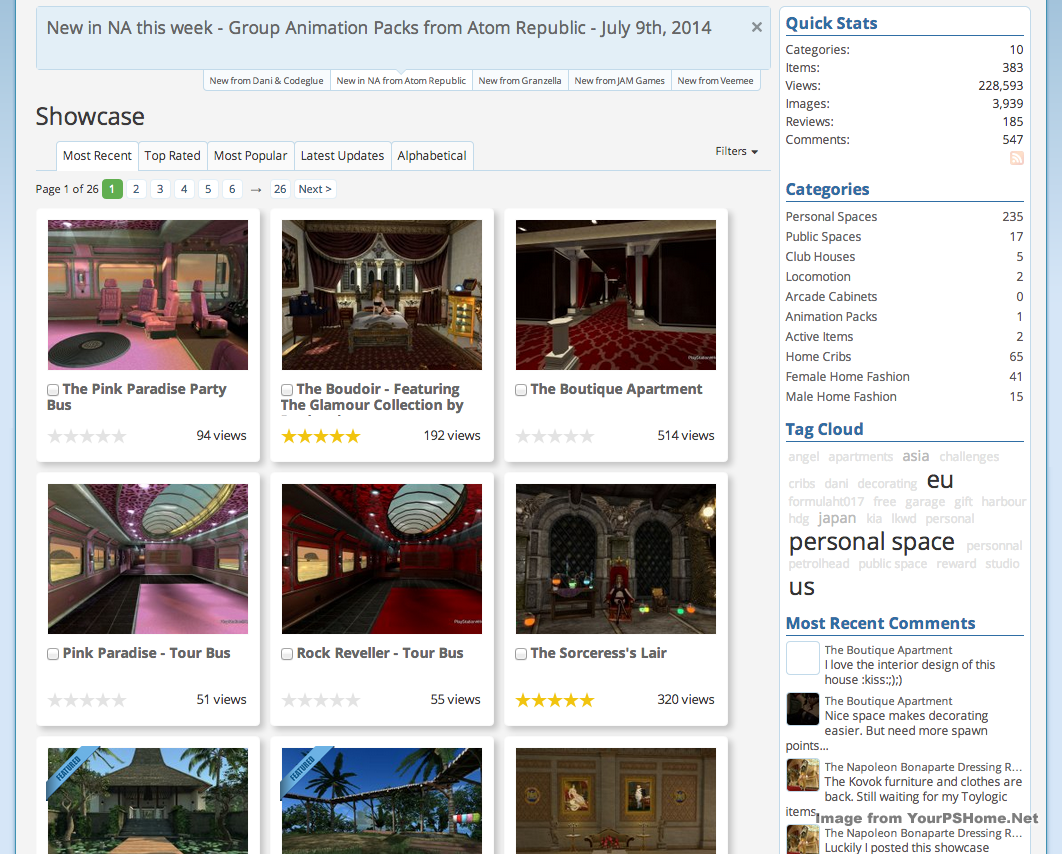Select the Alphabetical tab

click(x=432, y=156)
